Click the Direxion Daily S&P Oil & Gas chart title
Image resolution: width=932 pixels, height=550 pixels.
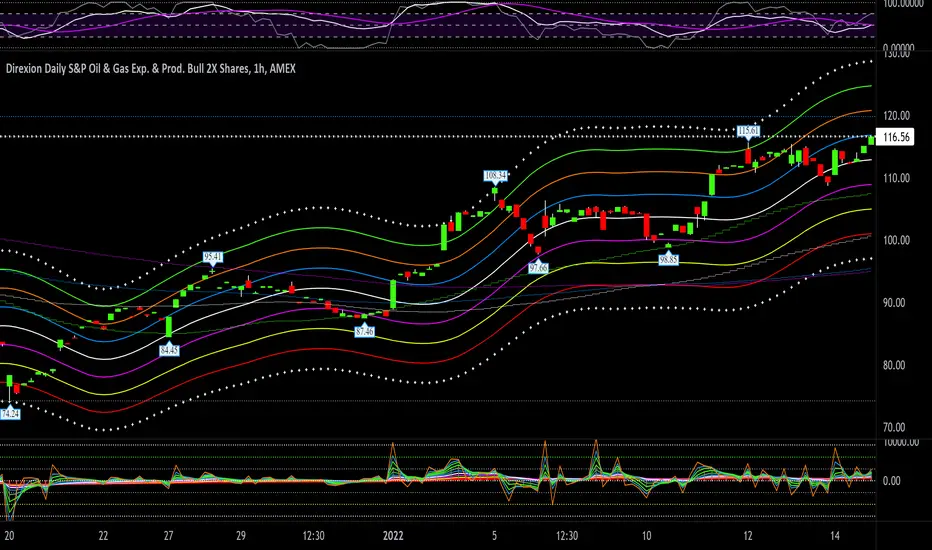point(150,68)
